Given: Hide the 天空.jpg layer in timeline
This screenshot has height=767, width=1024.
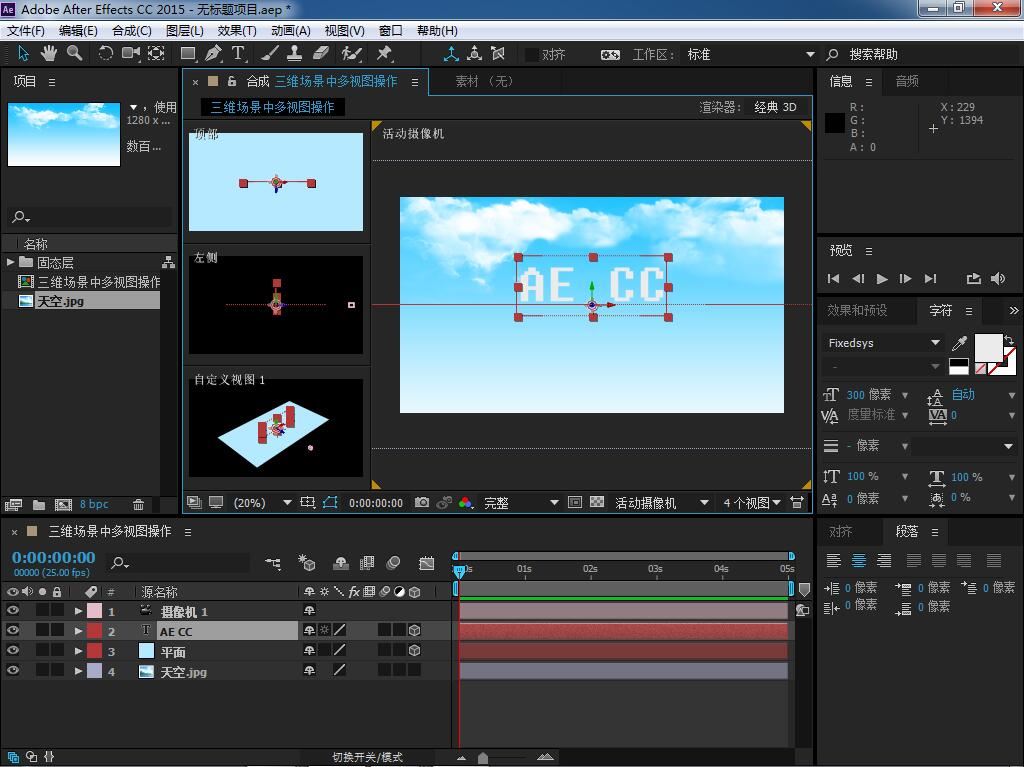Looking at the screenshot, I should pos(12,670).
